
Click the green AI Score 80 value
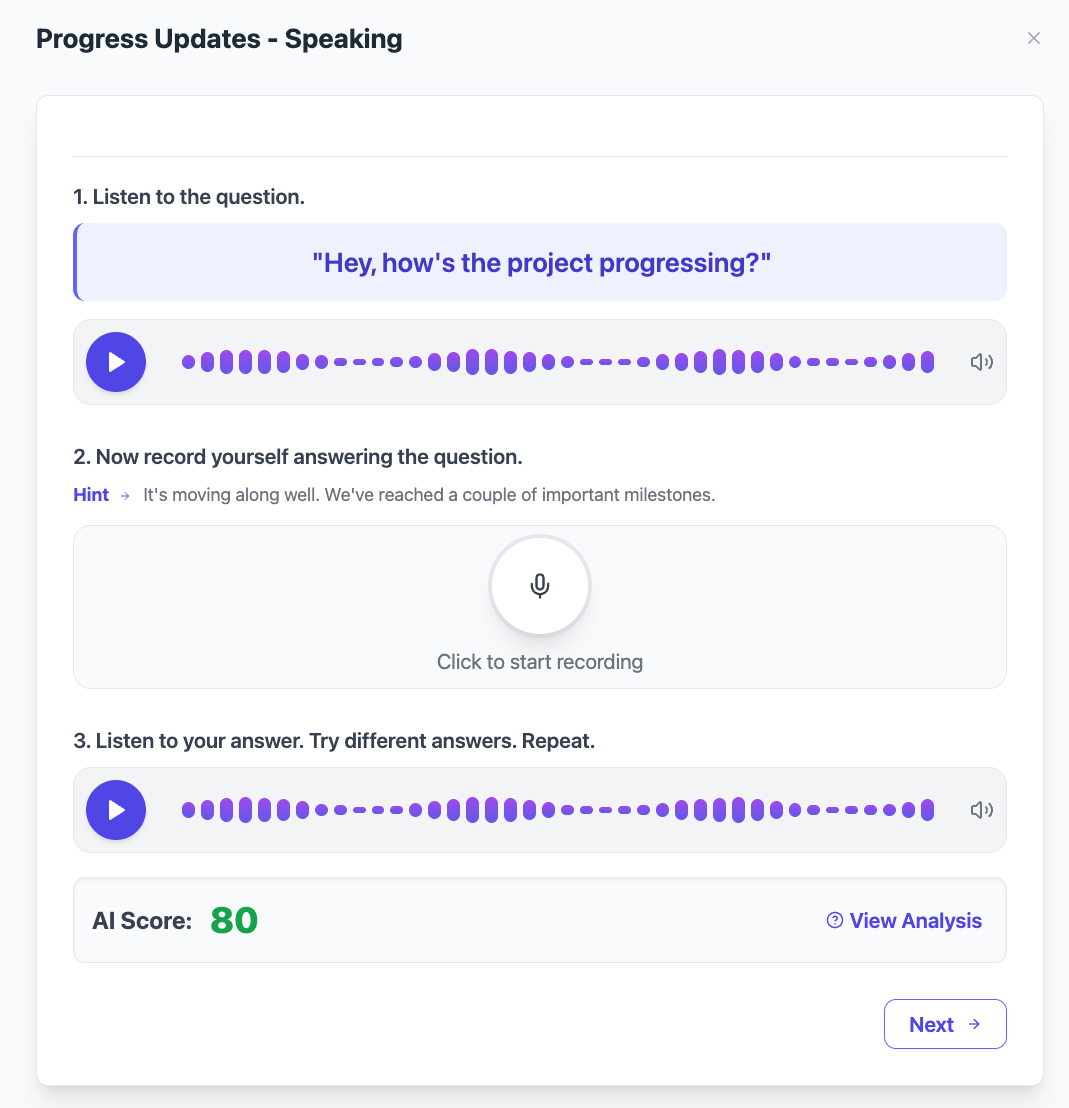tap(234, 921)
